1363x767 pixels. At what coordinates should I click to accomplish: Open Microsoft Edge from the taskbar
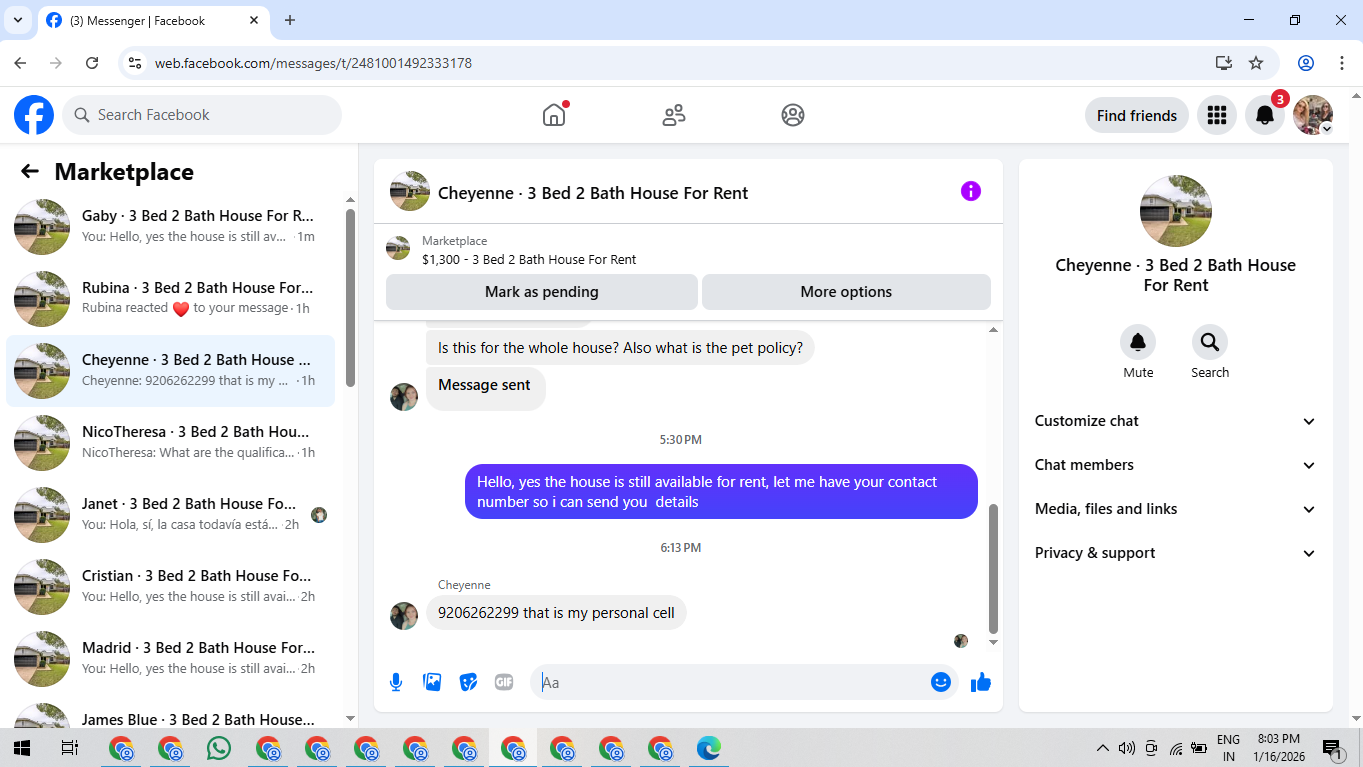point(709,748)
